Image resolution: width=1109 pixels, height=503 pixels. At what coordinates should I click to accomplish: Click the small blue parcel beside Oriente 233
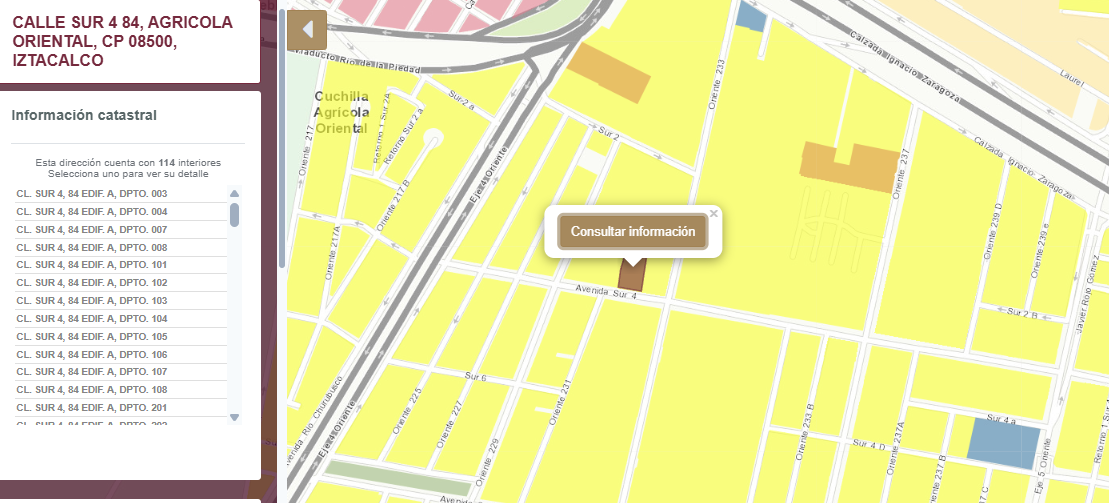click(x=750, y=16)
